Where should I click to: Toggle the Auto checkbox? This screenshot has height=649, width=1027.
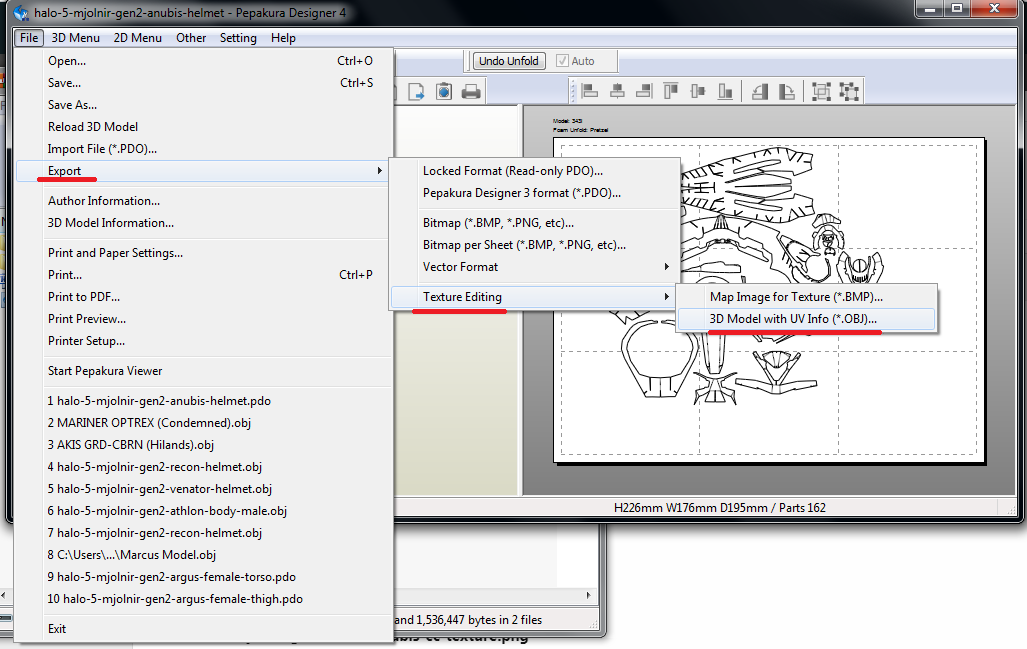tap(562, 61)
